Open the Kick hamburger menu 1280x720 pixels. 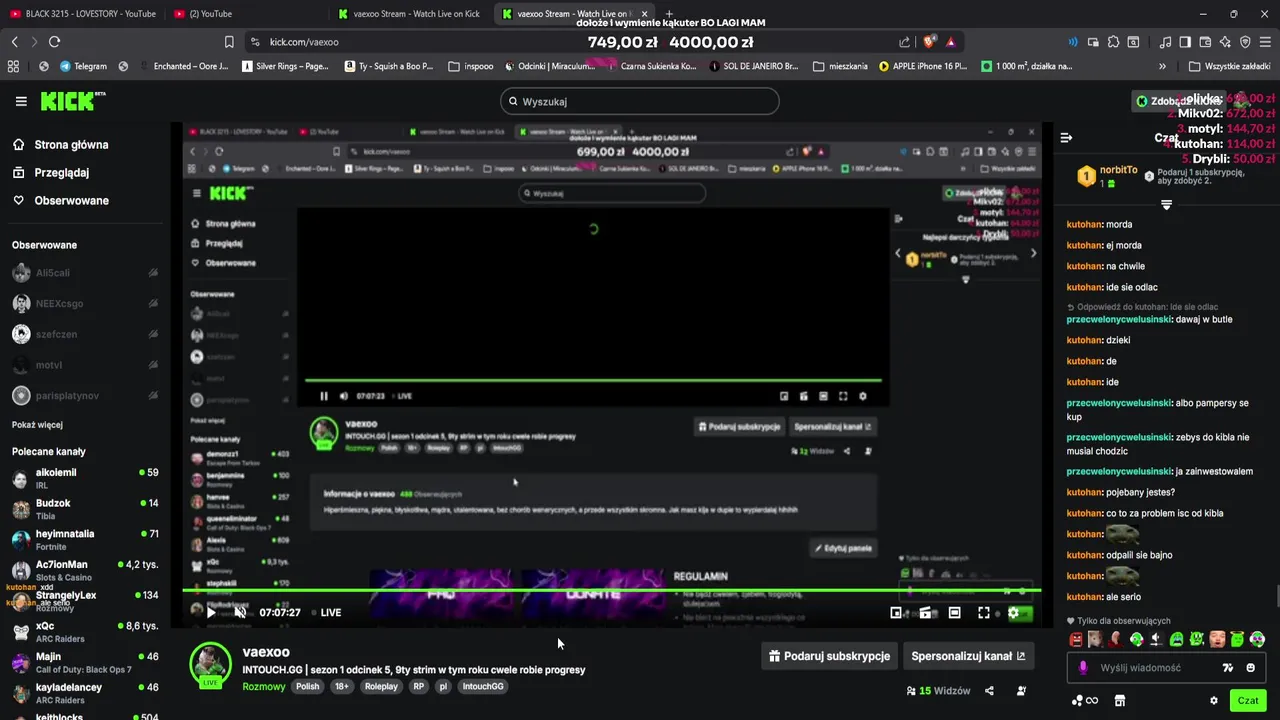tap(21, 101)
